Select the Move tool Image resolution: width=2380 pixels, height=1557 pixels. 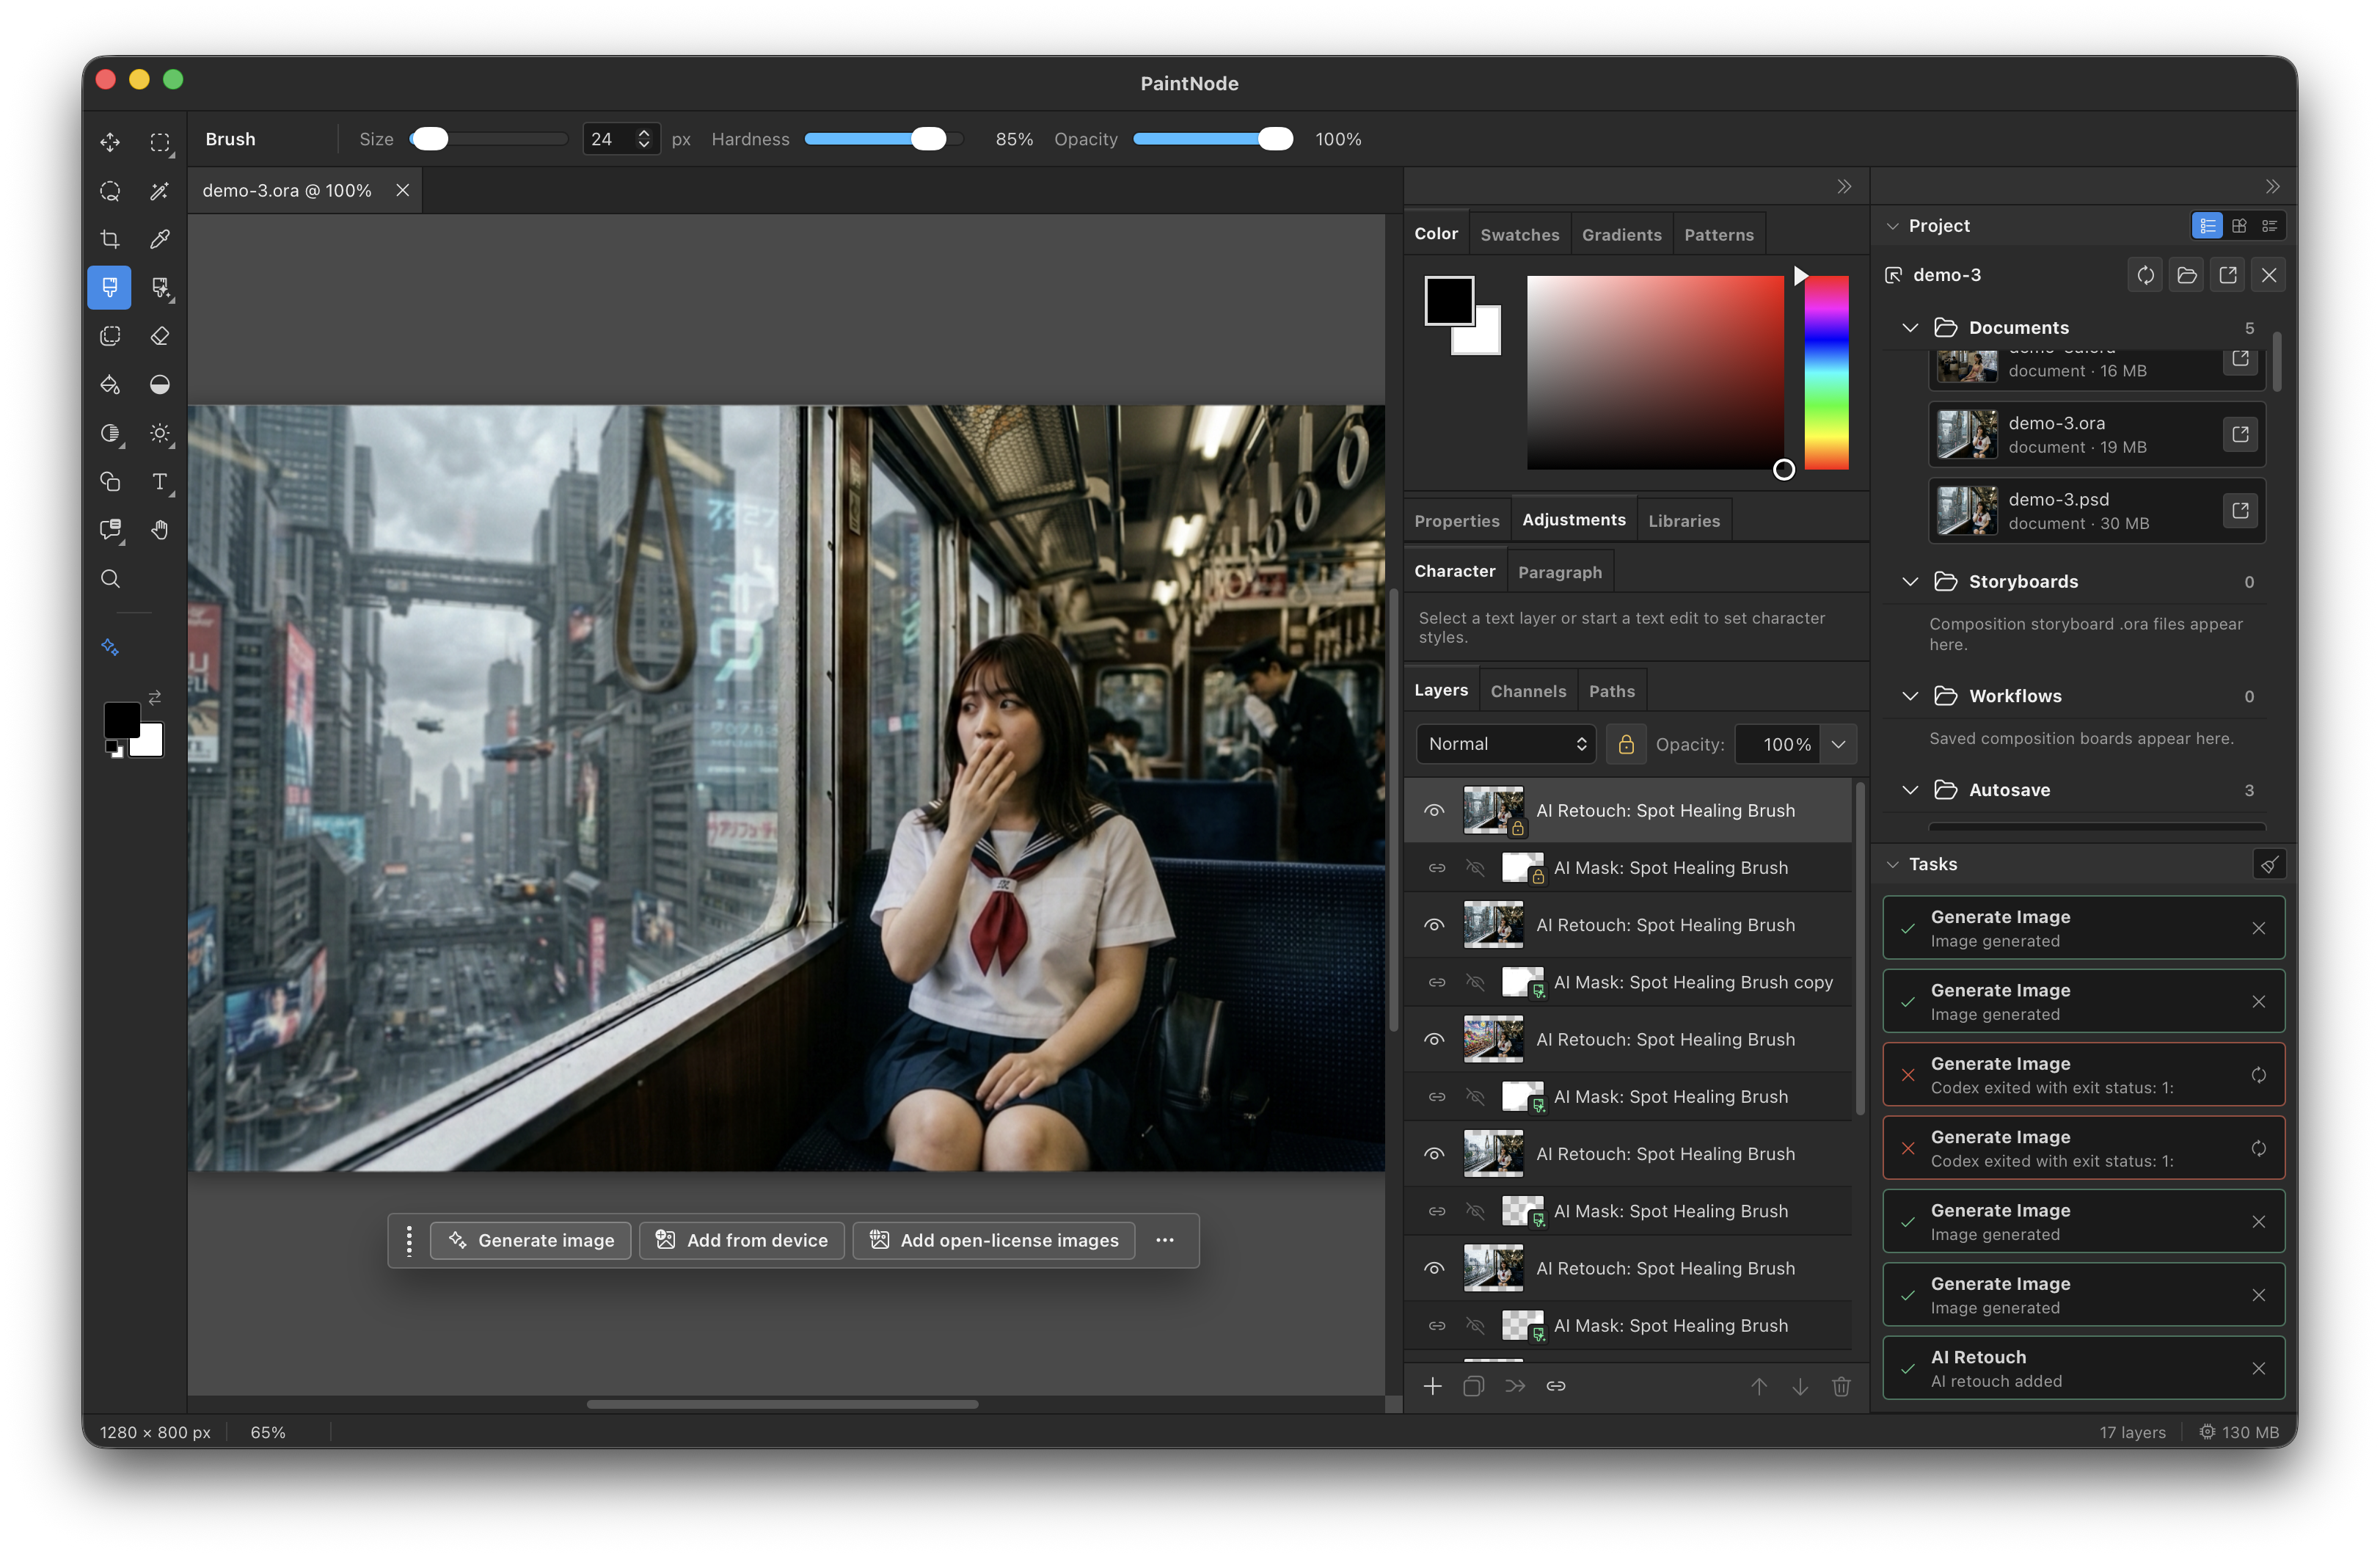click(110, 142)
